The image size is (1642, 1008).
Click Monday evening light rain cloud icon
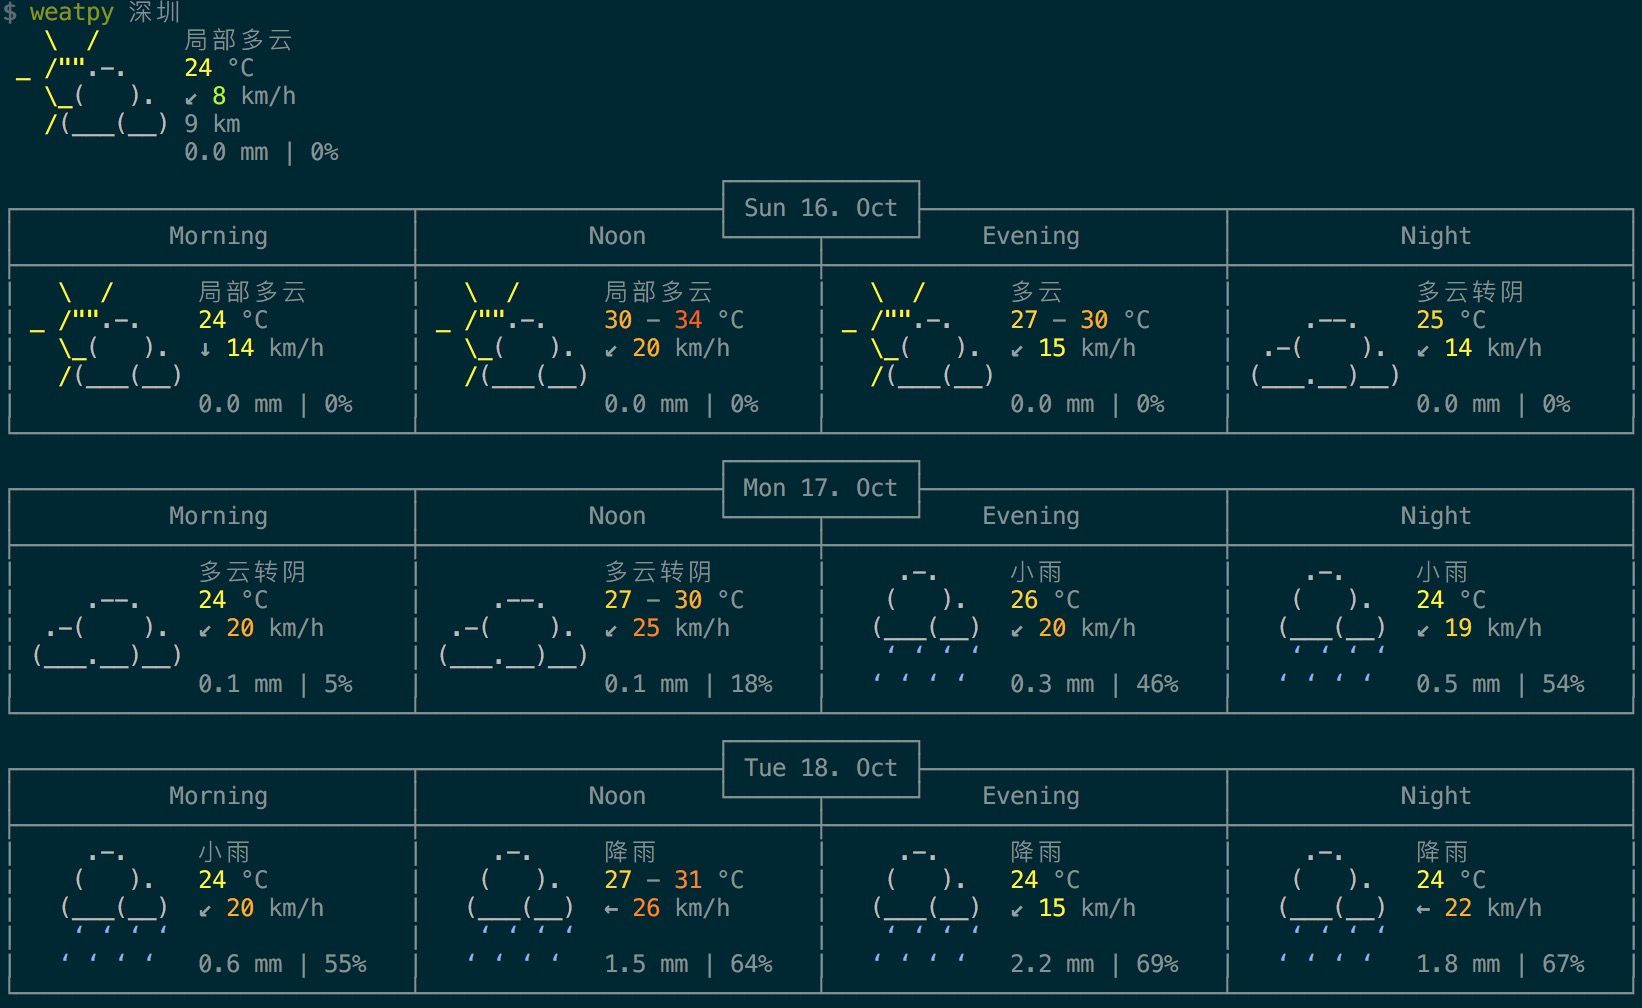tap(926, 627)
